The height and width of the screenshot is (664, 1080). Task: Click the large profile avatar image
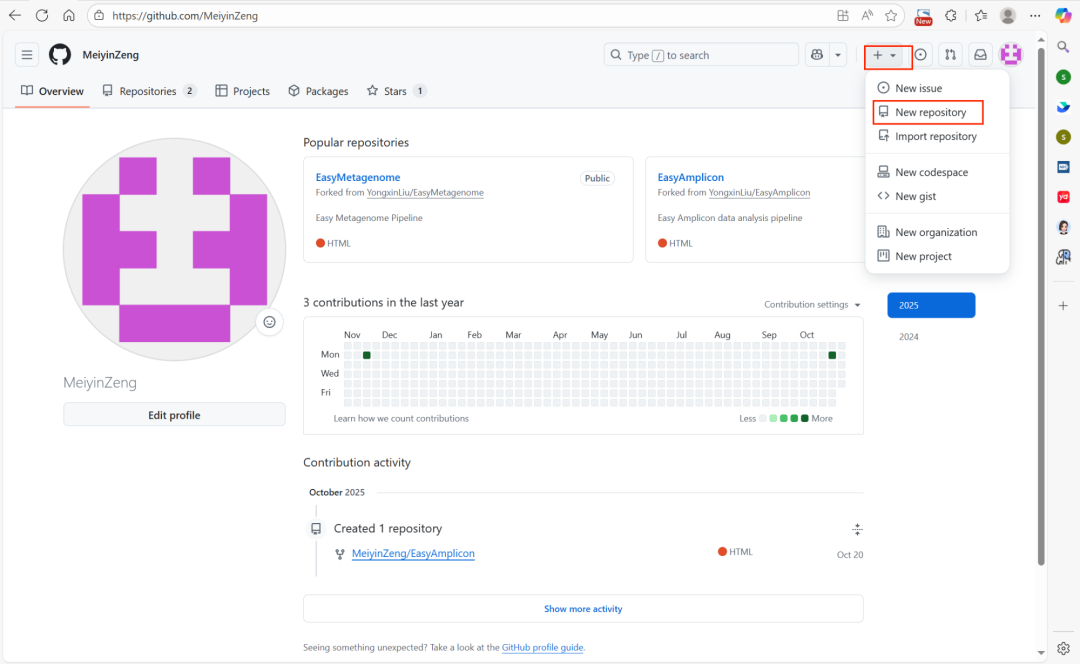(x=174, y=249)
